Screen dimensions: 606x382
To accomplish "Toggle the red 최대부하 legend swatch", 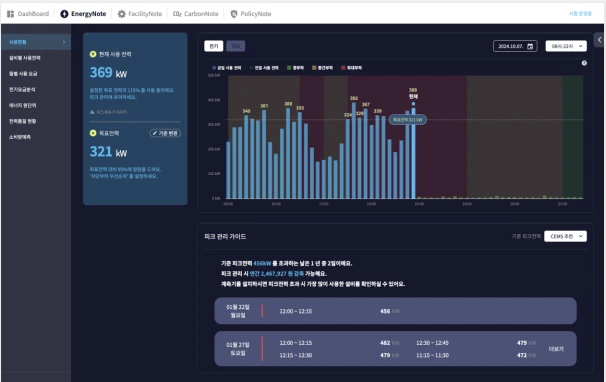I will (343, 68).
